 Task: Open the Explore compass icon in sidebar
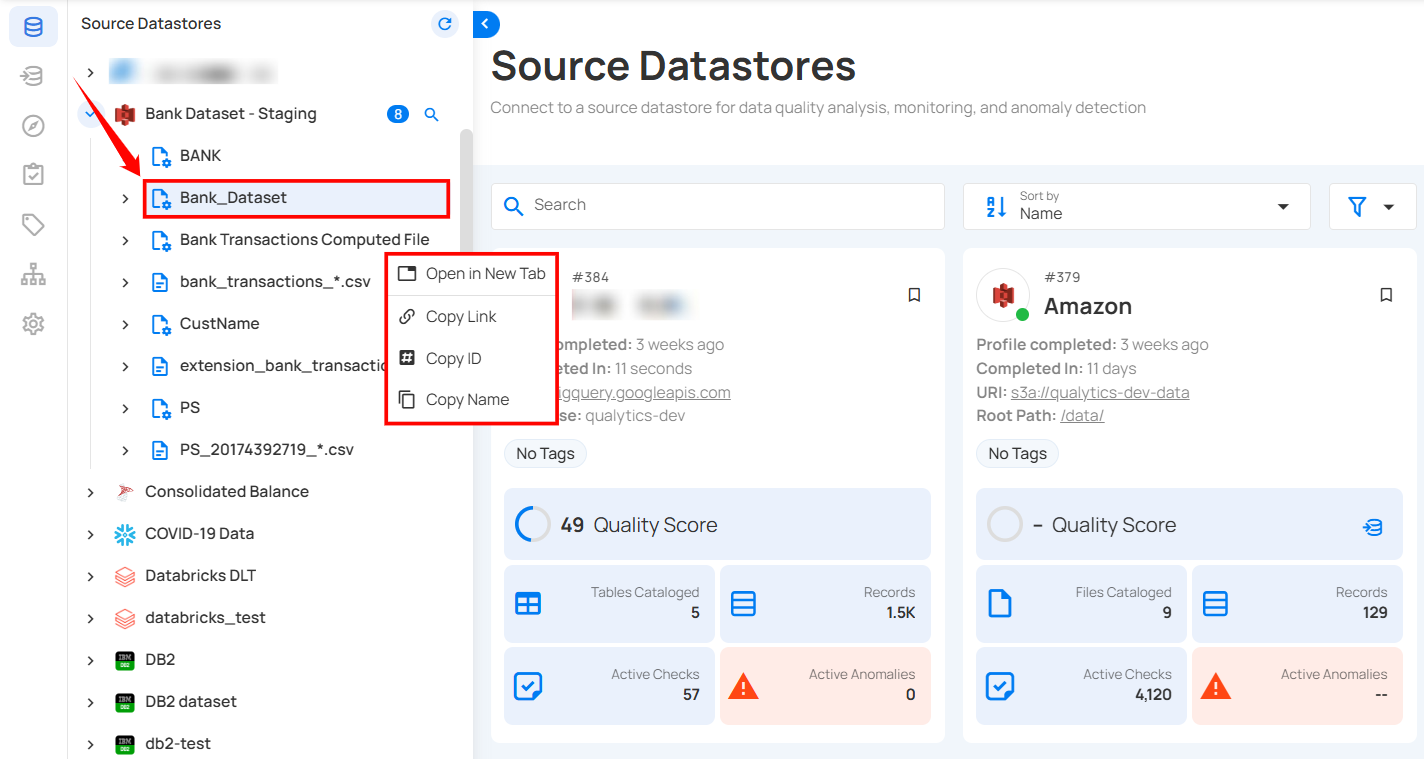(x=33, y=125)
